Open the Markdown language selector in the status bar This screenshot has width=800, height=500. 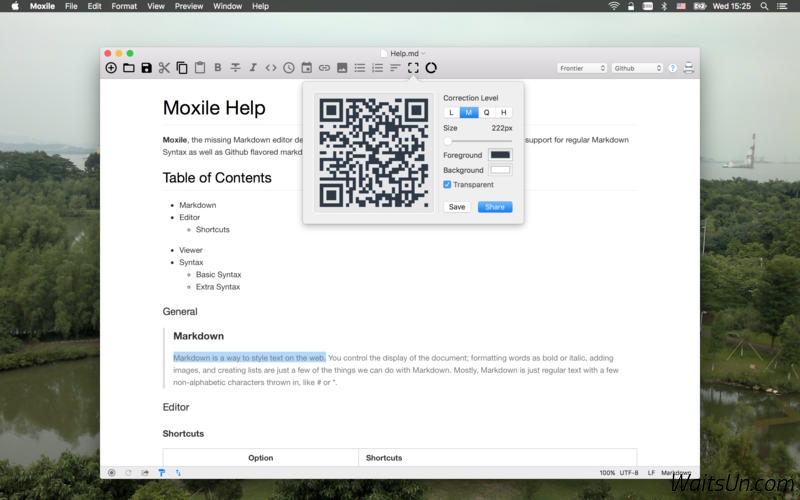pos(676,473)
